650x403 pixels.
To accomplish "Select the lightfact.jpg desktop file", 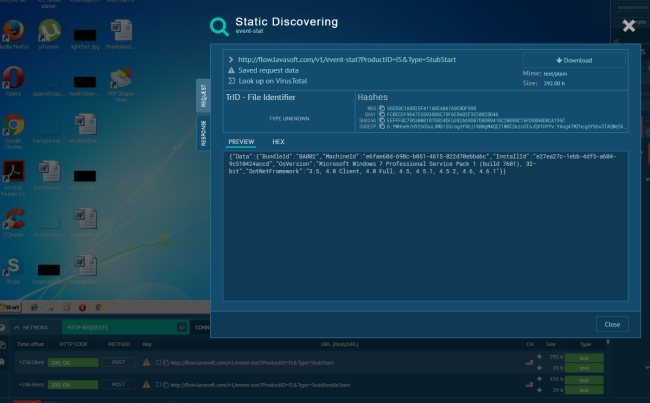I will coord(85,38).
